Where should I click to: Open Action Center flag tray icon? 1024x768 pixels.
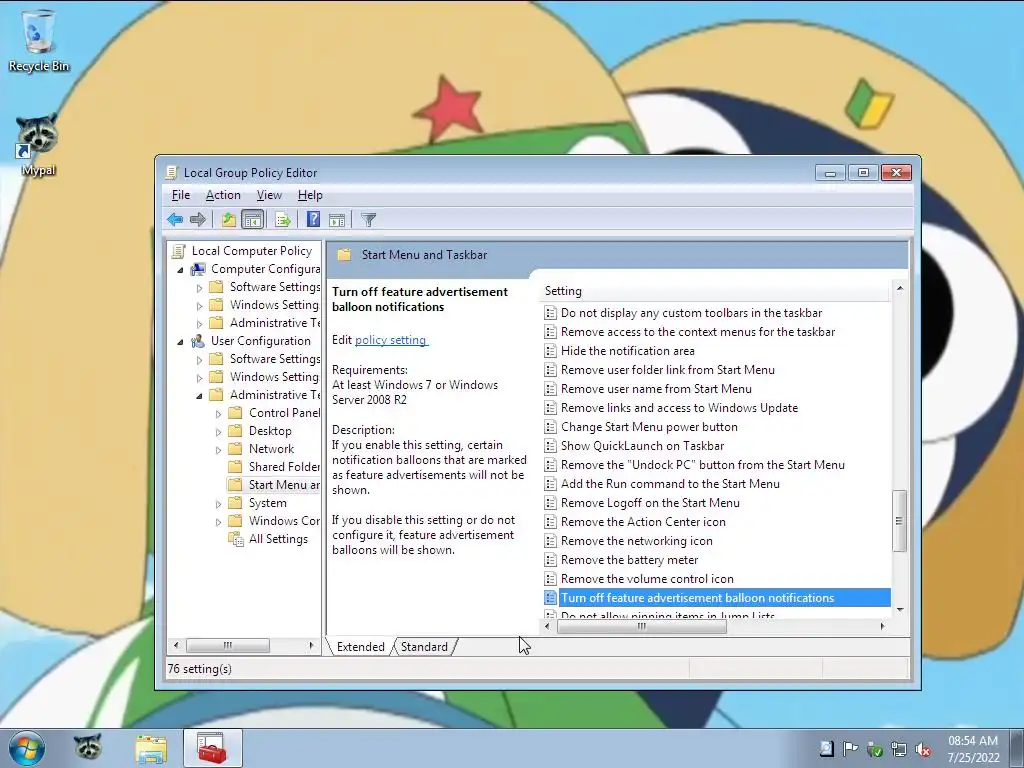pos(850,749)
